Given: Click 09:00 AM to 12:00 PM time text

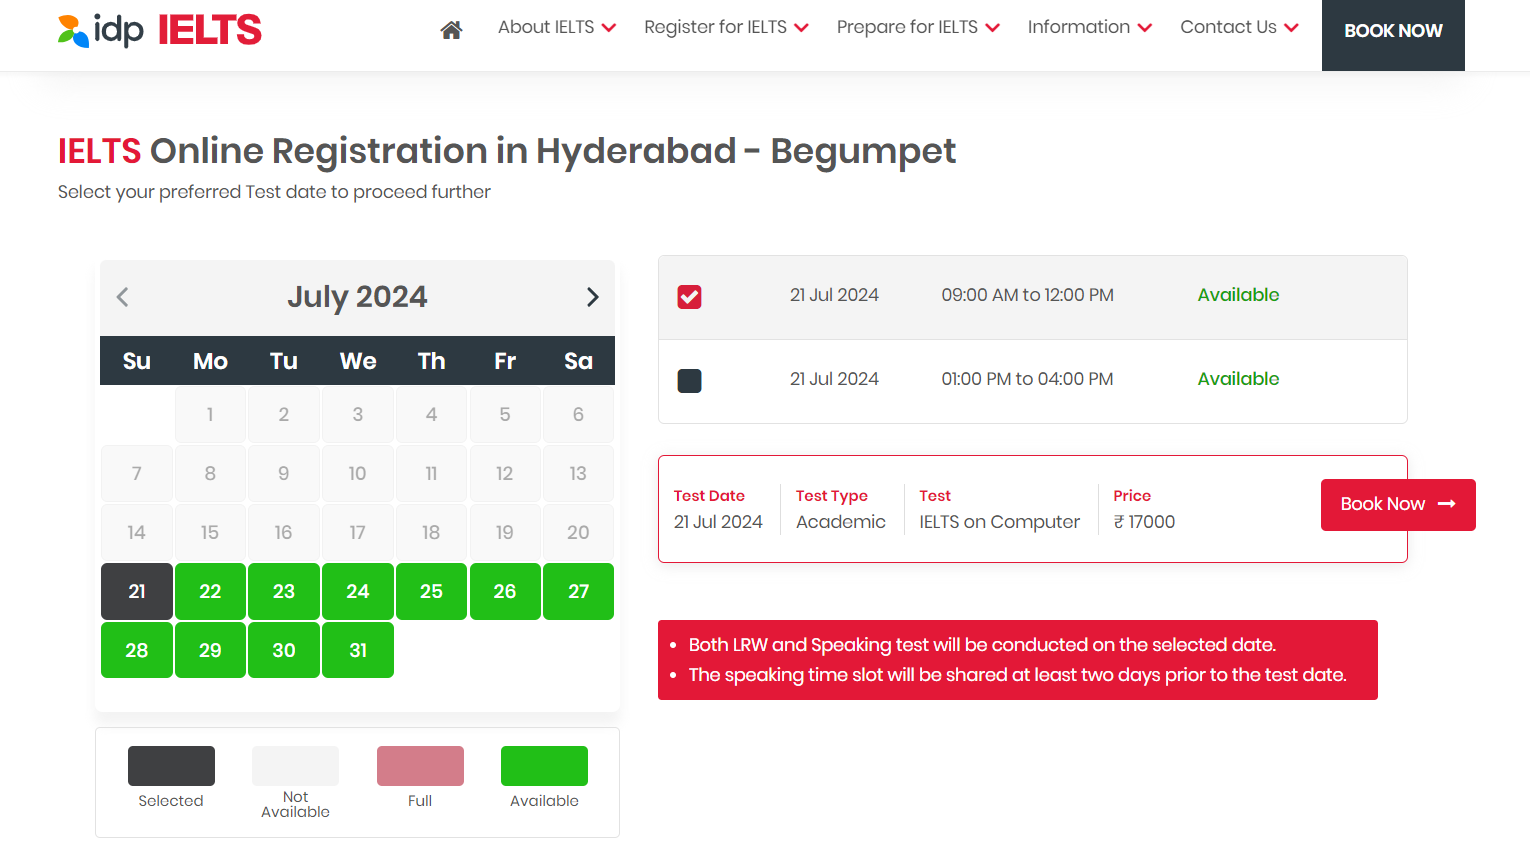Looking at the screenshot, I should pos(1027,295).
